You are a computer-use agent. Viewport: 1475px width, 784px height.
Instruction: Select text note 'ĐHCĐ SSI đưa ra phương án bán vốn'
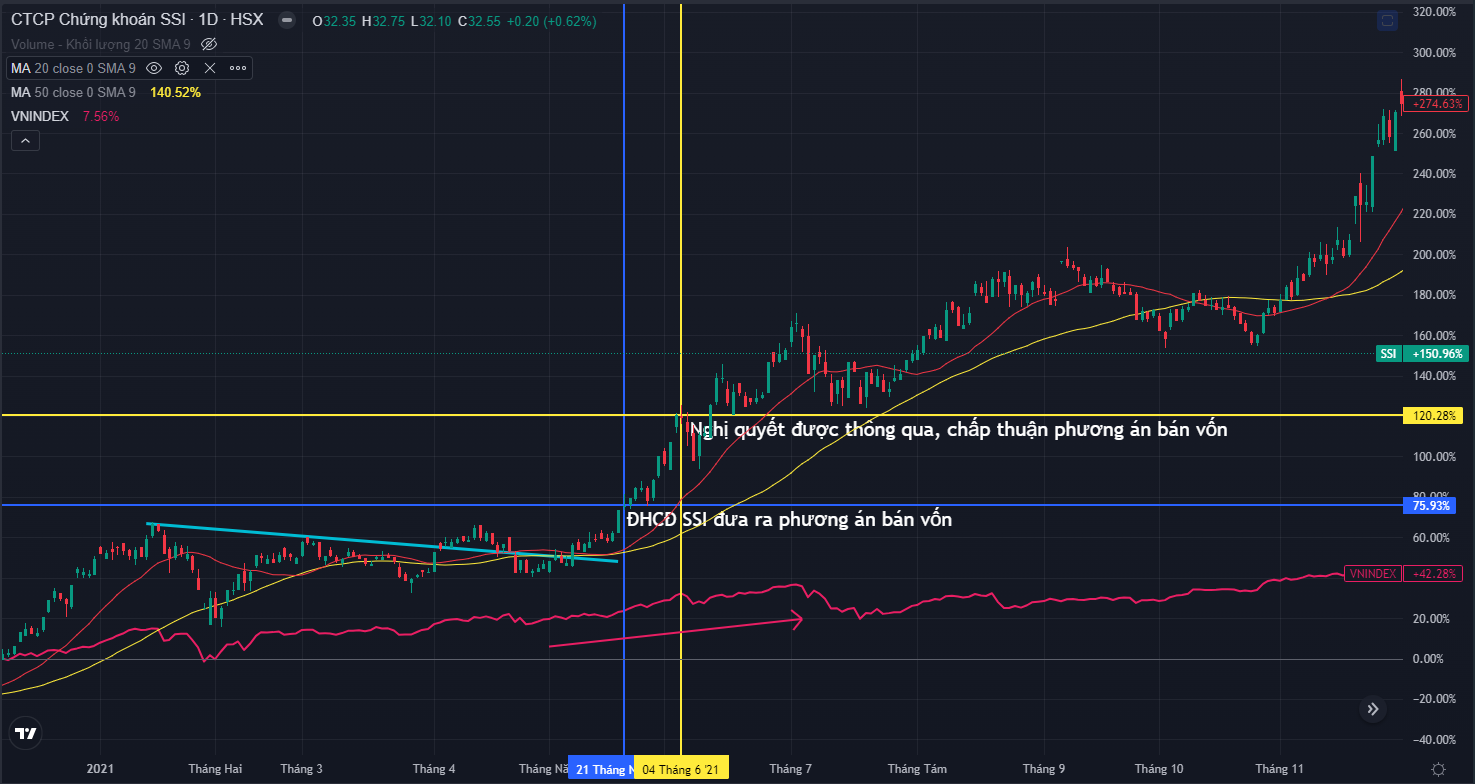point(789,520)
